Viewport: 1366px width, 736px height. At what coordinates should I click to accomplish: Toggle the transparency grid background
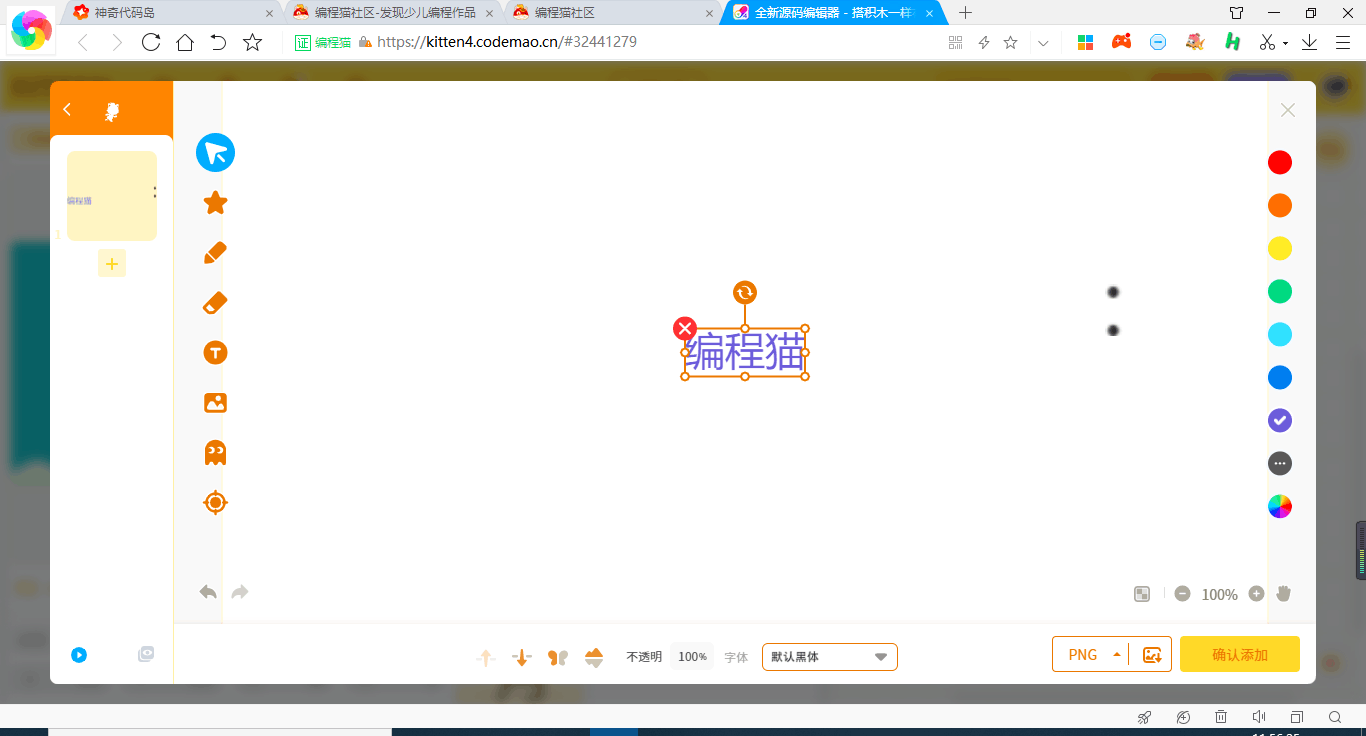tap(1142, 594)
